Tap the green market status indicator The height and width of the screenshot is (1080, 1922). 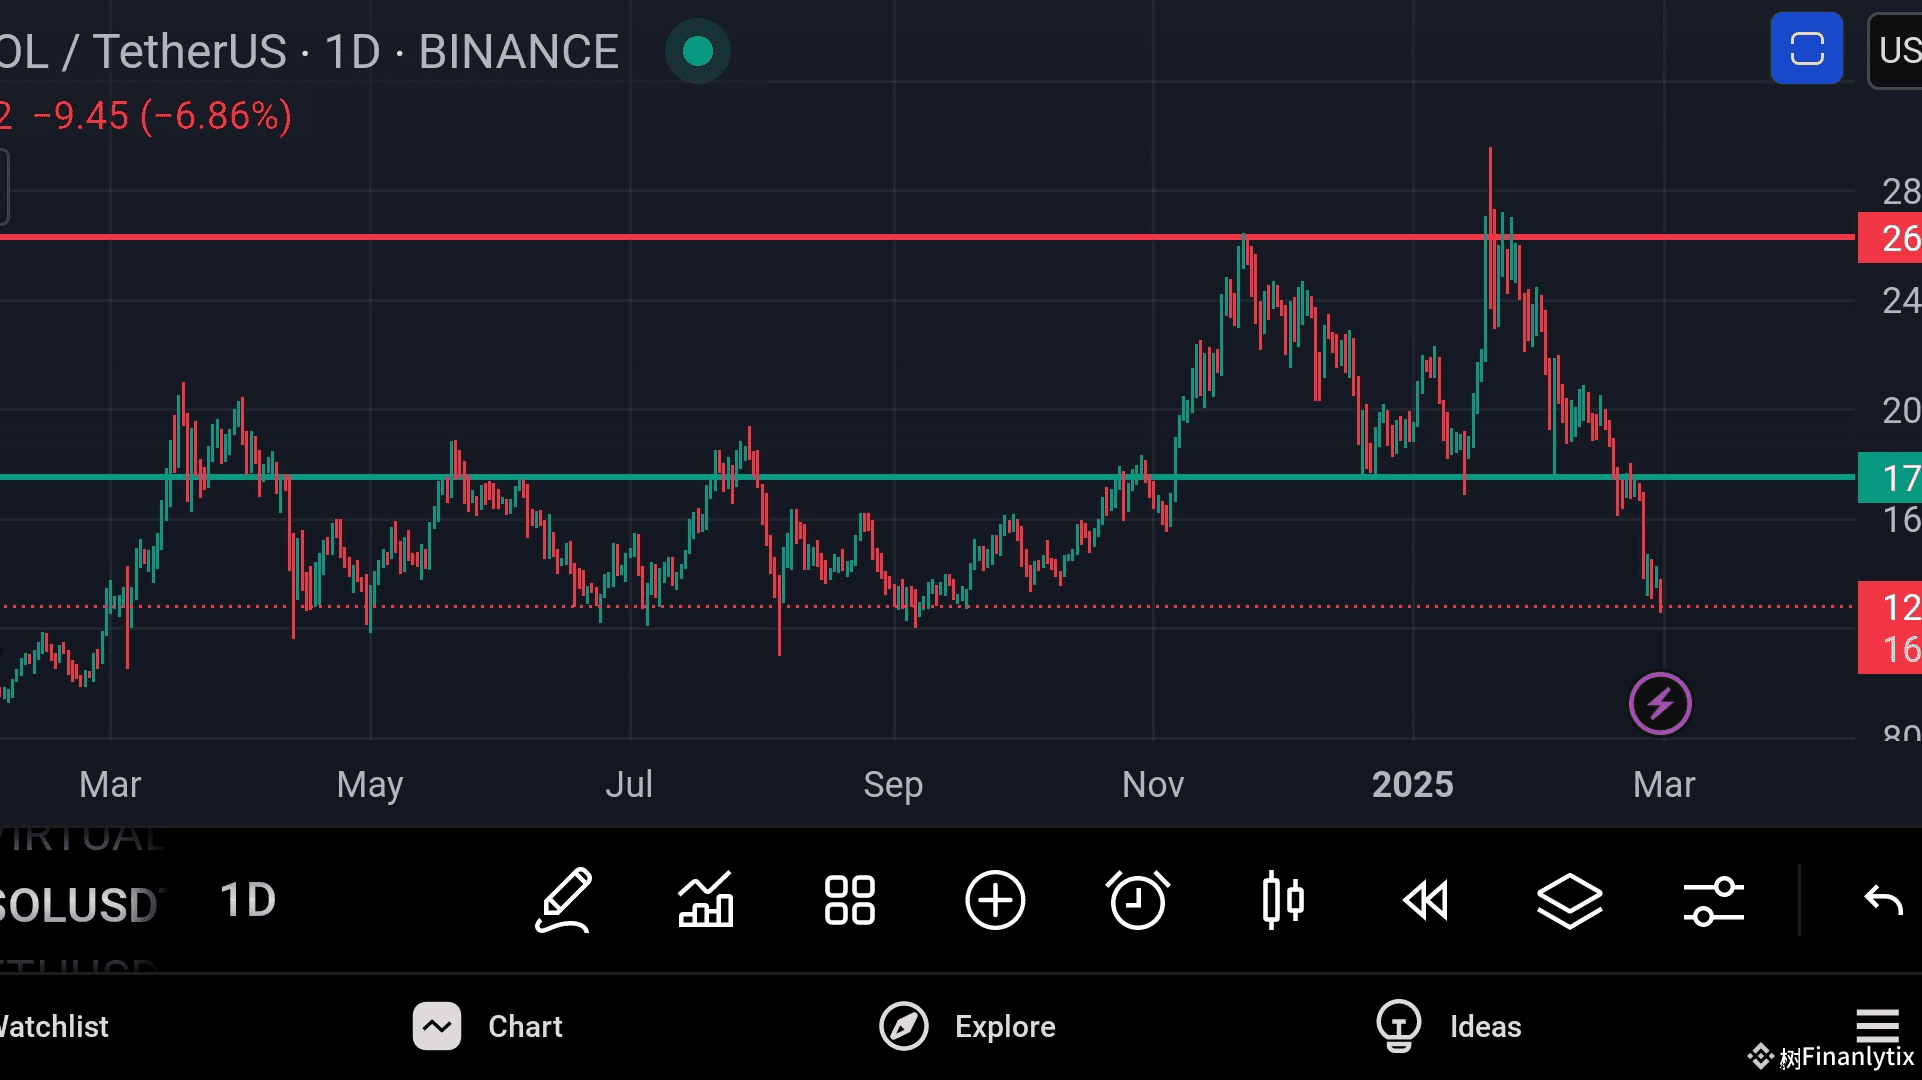698,51
